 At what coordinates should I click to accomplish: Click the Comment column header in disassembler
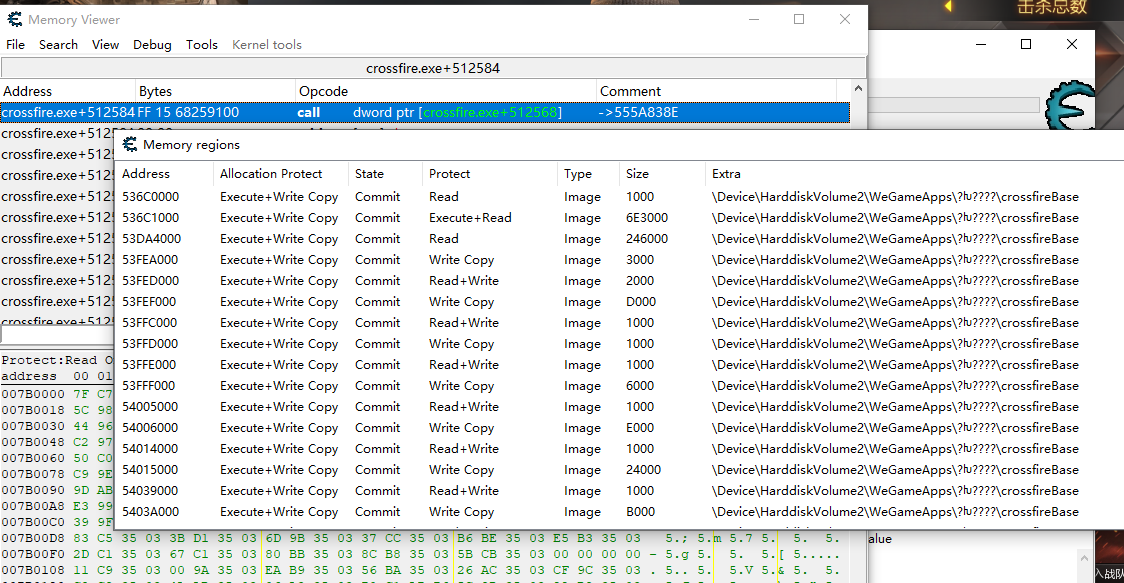[717, 91]
